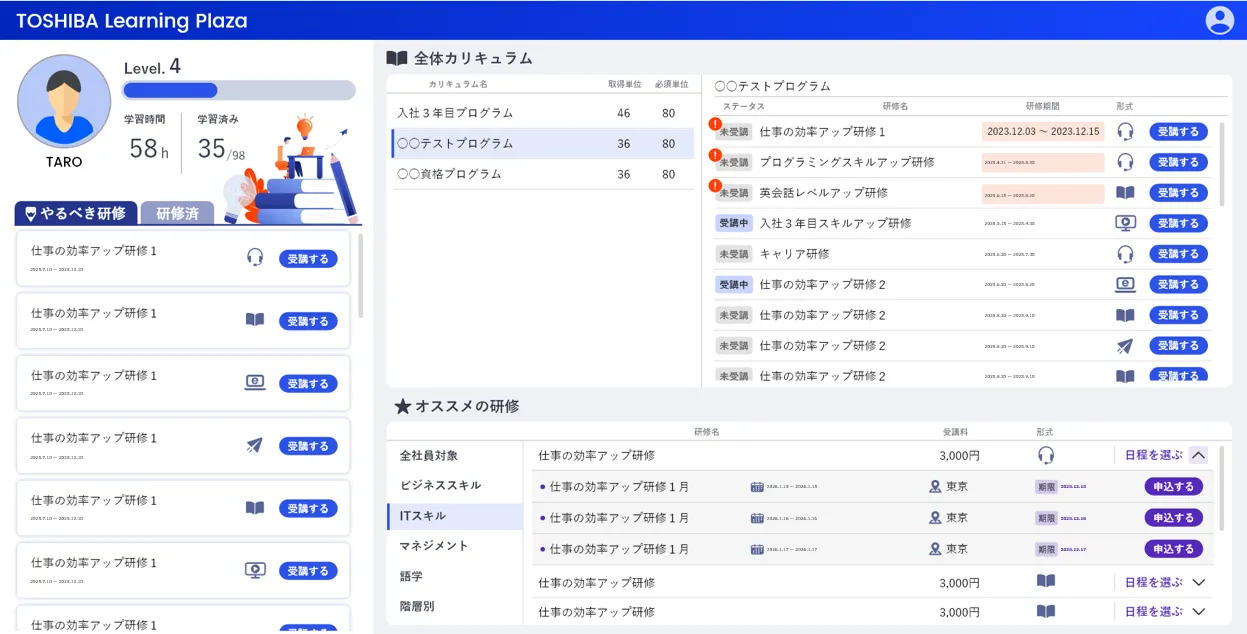1247x634 pixels.
Task: Click the 受講中 badge on 入社３年目スキルアップ研修
Action: [733, 223]
